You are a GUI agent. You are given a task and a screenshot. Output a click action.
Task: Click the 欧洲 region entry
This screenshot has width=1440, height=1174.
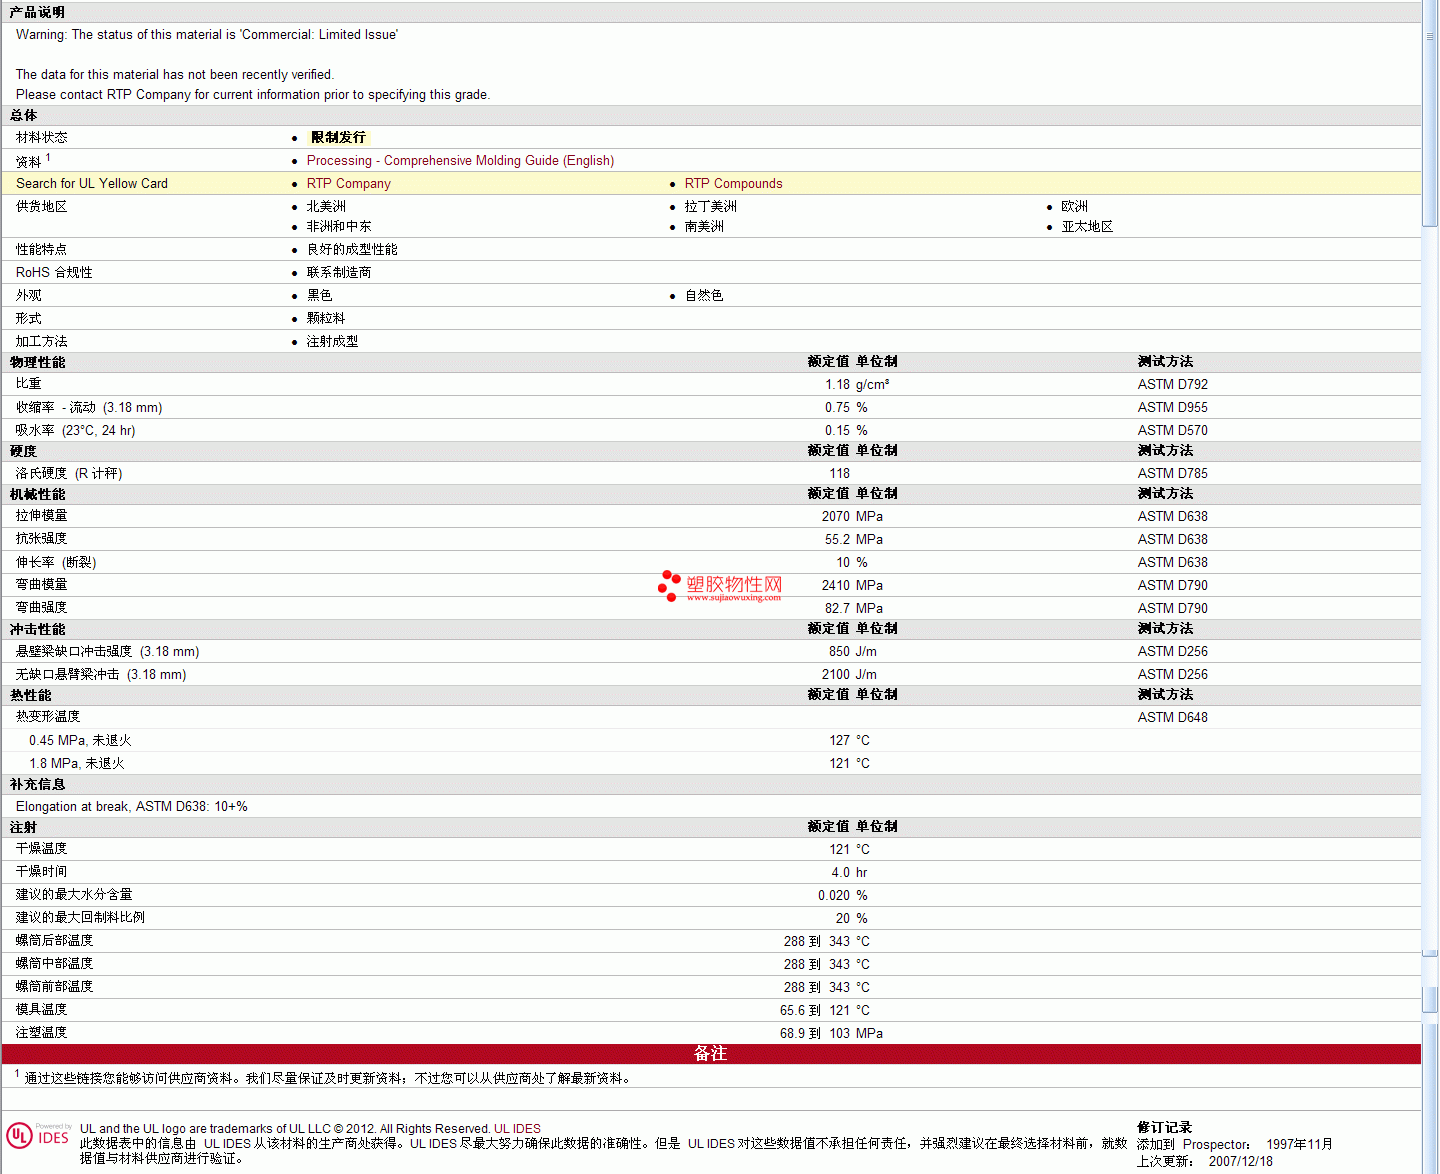(1074, 207)
